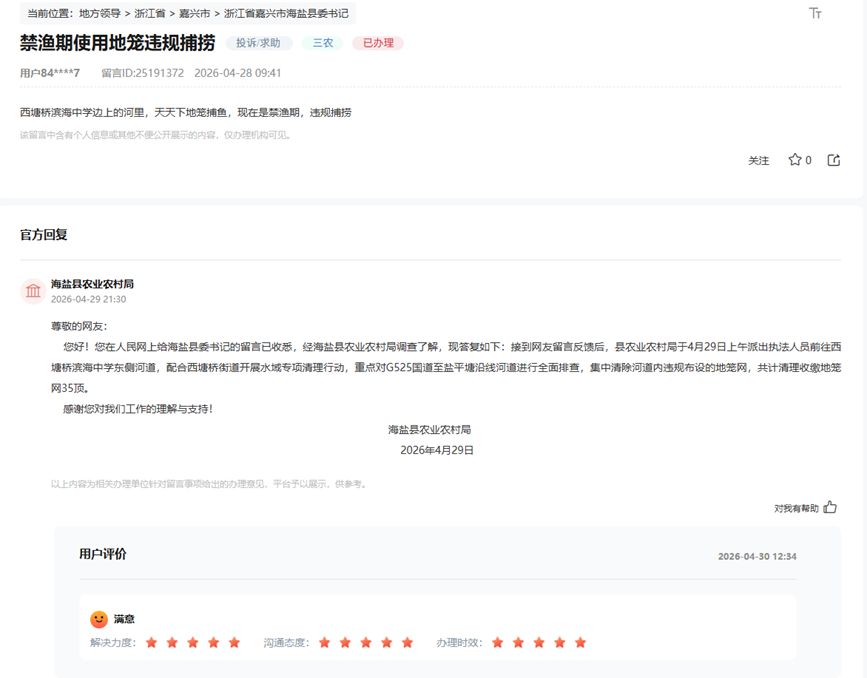Click the 沟通态度 label
The width and height of the screenshot is (867, 678).
tap(286, 643)
